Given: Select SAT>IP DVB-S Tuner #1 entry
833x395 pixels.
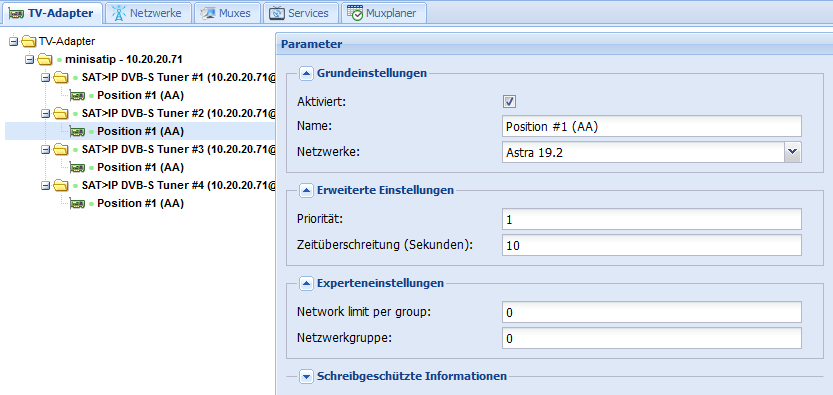Looking at the screenshot, I should tap(179, 78).
